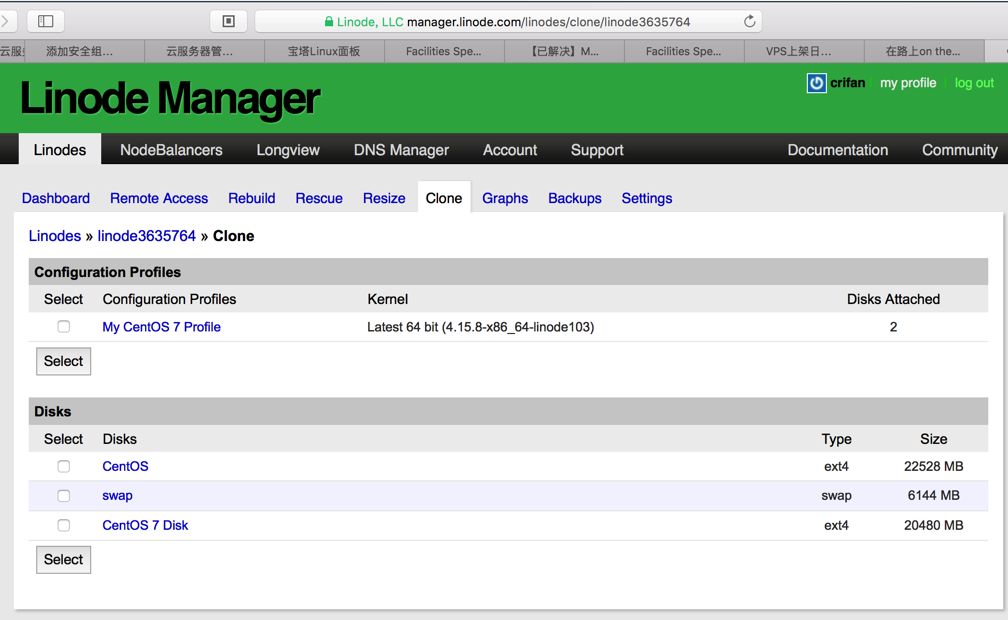
Task: Click the Size column header
Action: 933,439
